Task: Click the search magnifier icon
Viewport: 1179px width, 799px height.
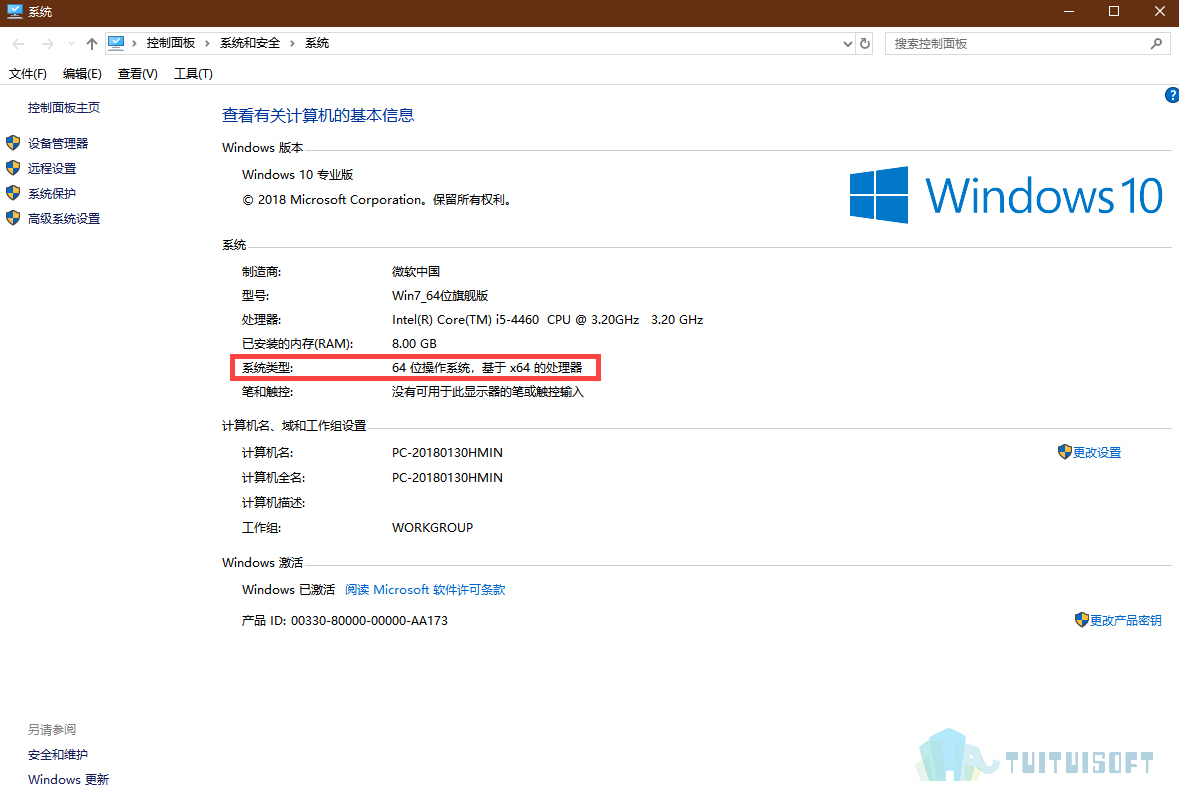Action: pyautogui.click(x=1156, y=44)
